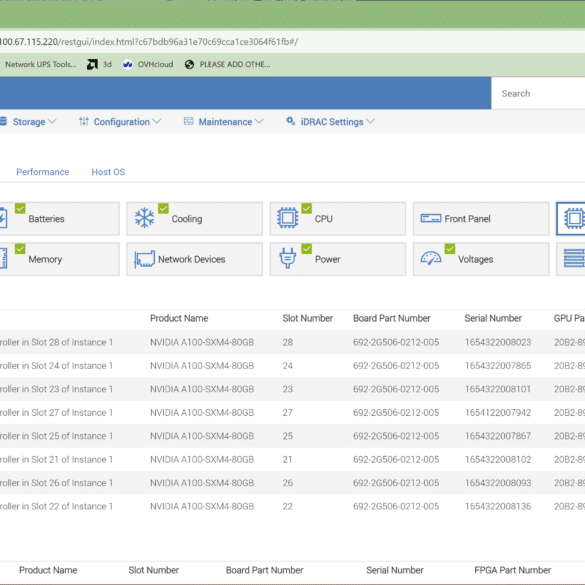
Task: Click board part number in slot 26 row
Action: tap(396, 483)
